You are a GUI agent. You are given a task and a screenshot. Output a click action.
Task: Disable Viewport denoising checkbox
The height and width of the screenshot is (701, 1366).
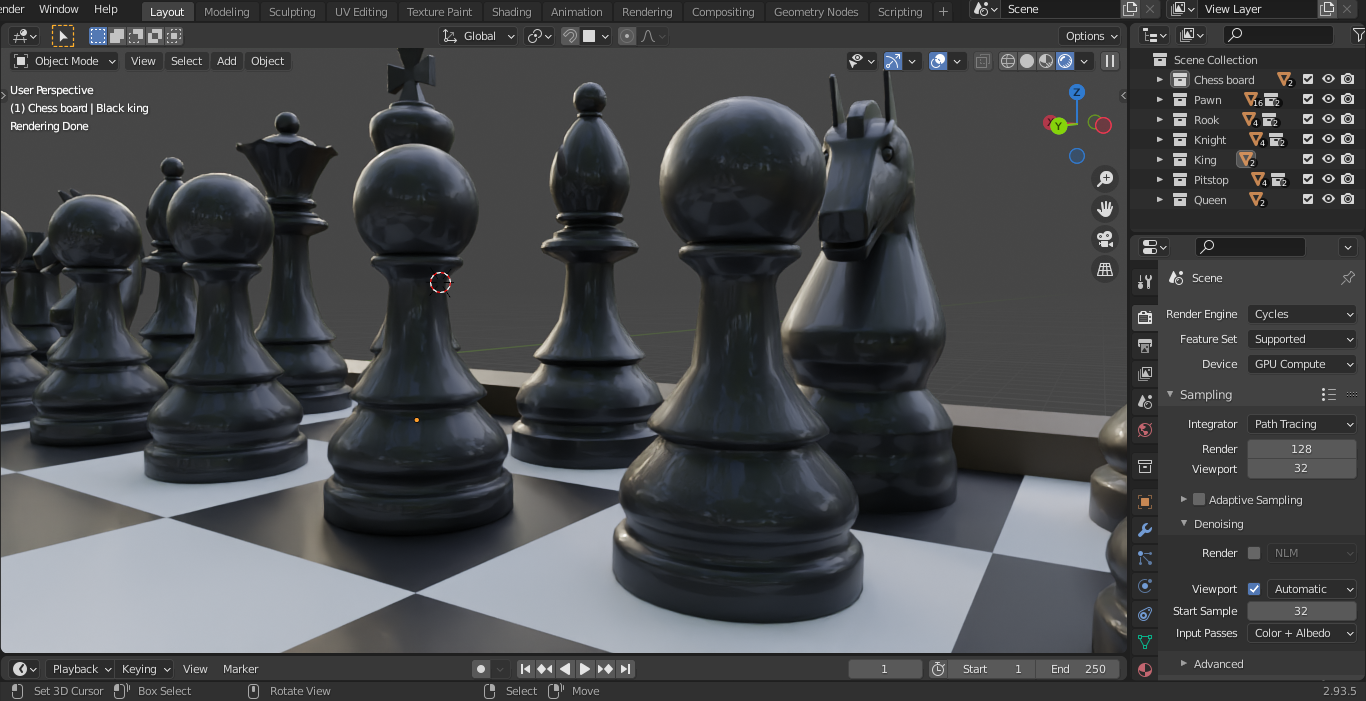[1254, 589]
